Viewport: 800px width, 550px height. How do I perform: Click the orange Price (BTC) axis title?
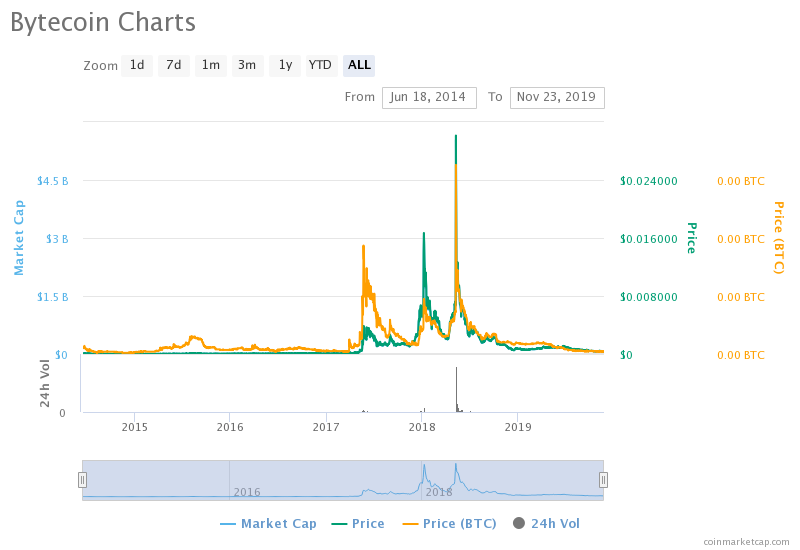point(779,238)
